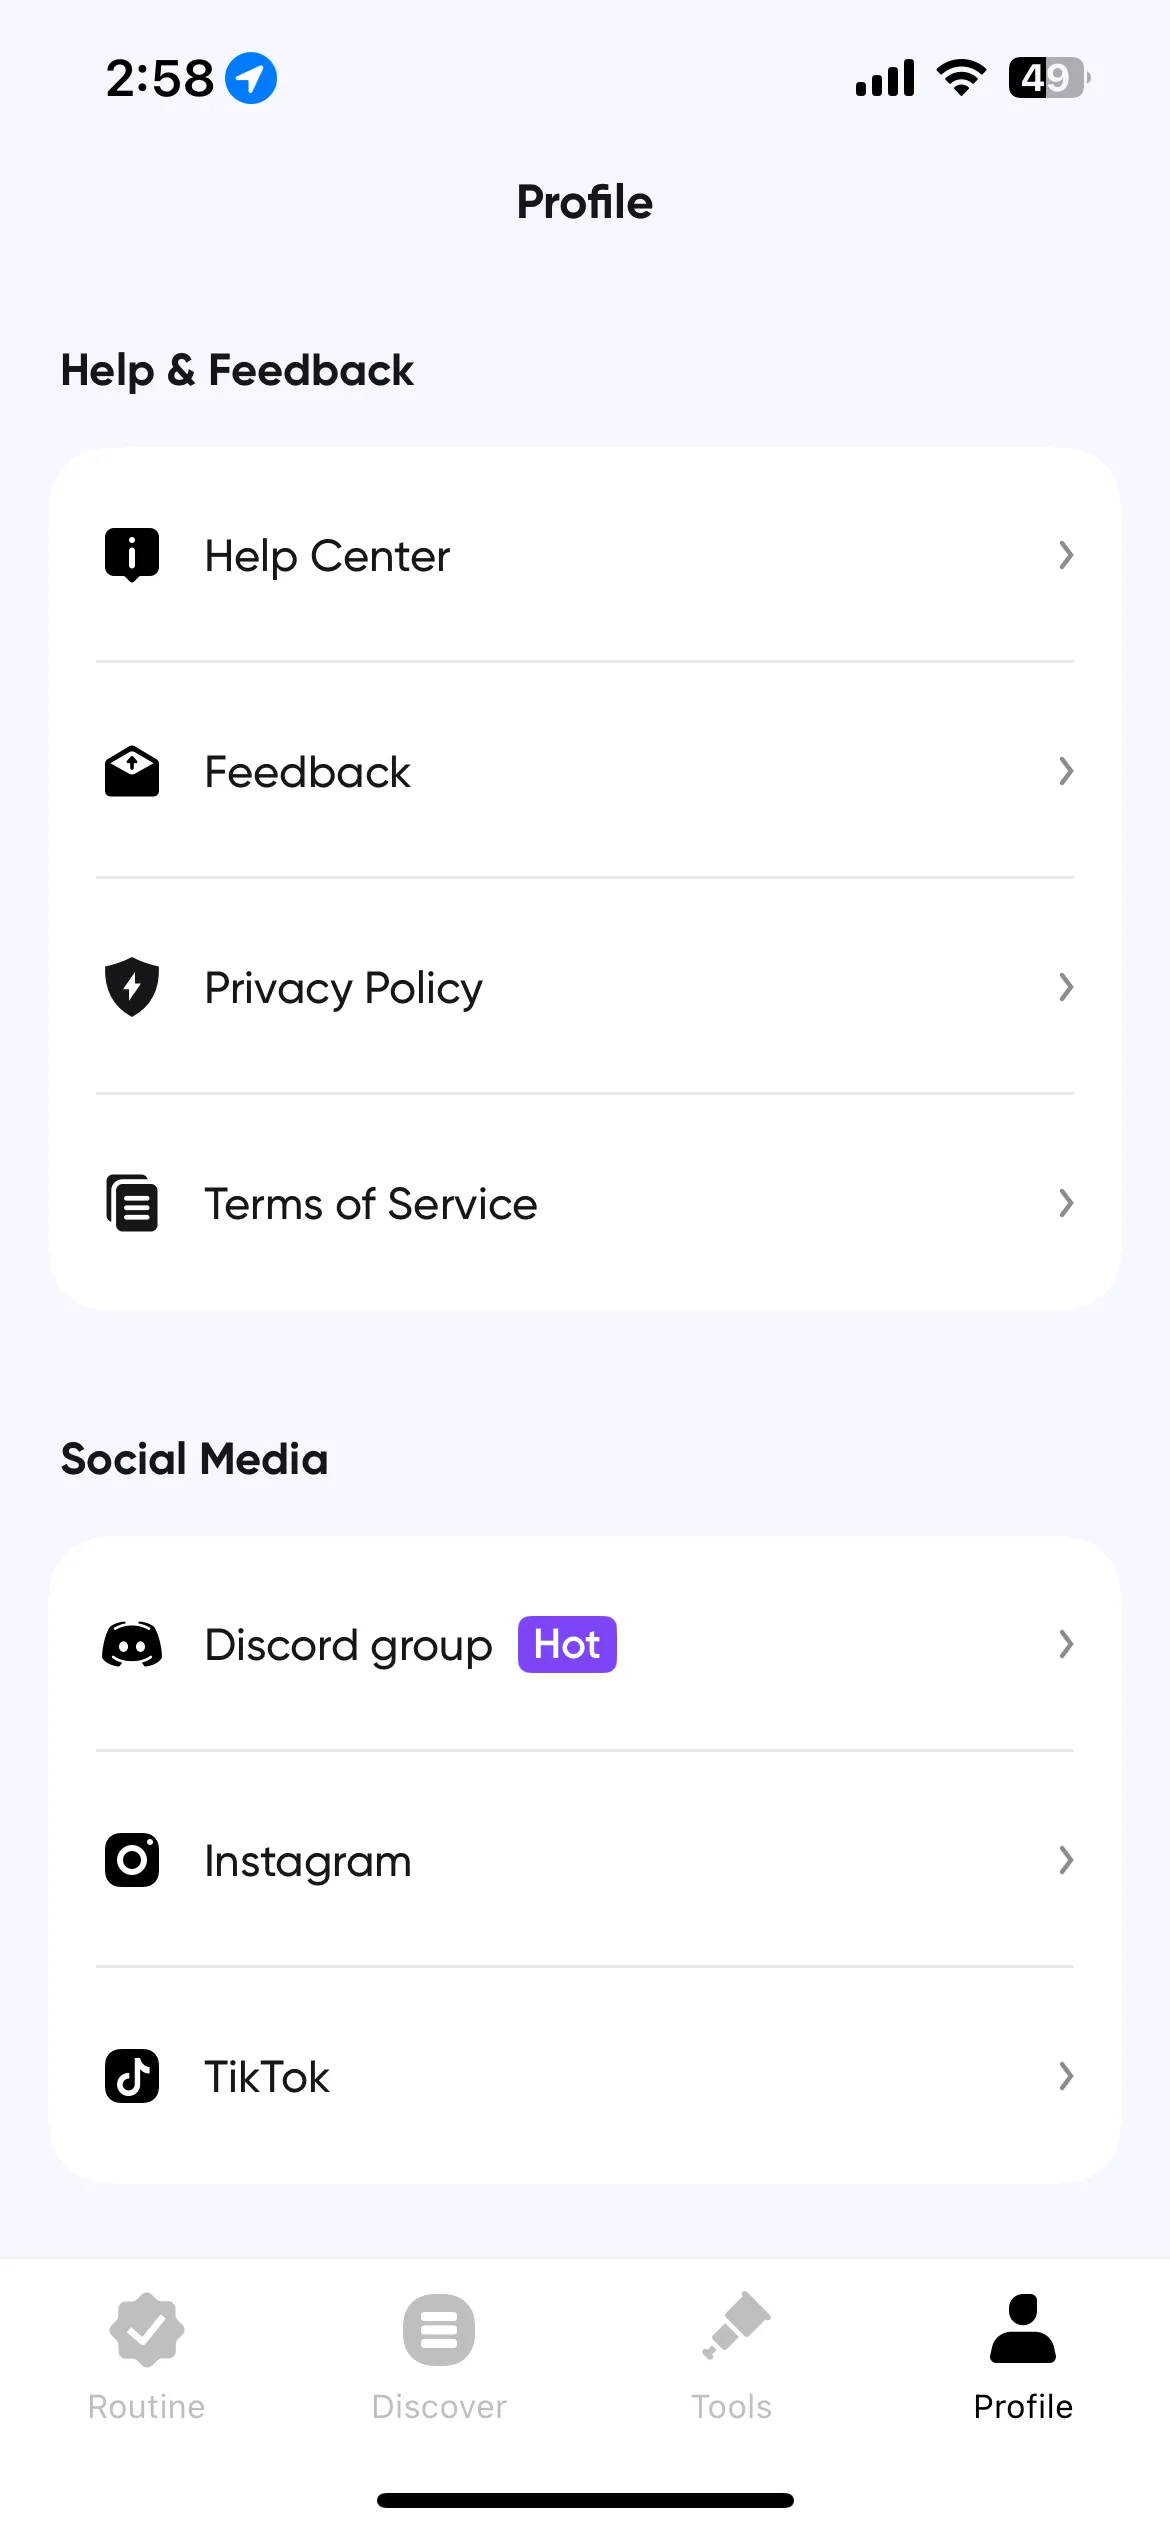
Task: Switch to the Tools tab
Action: [x=732, y=2357]
